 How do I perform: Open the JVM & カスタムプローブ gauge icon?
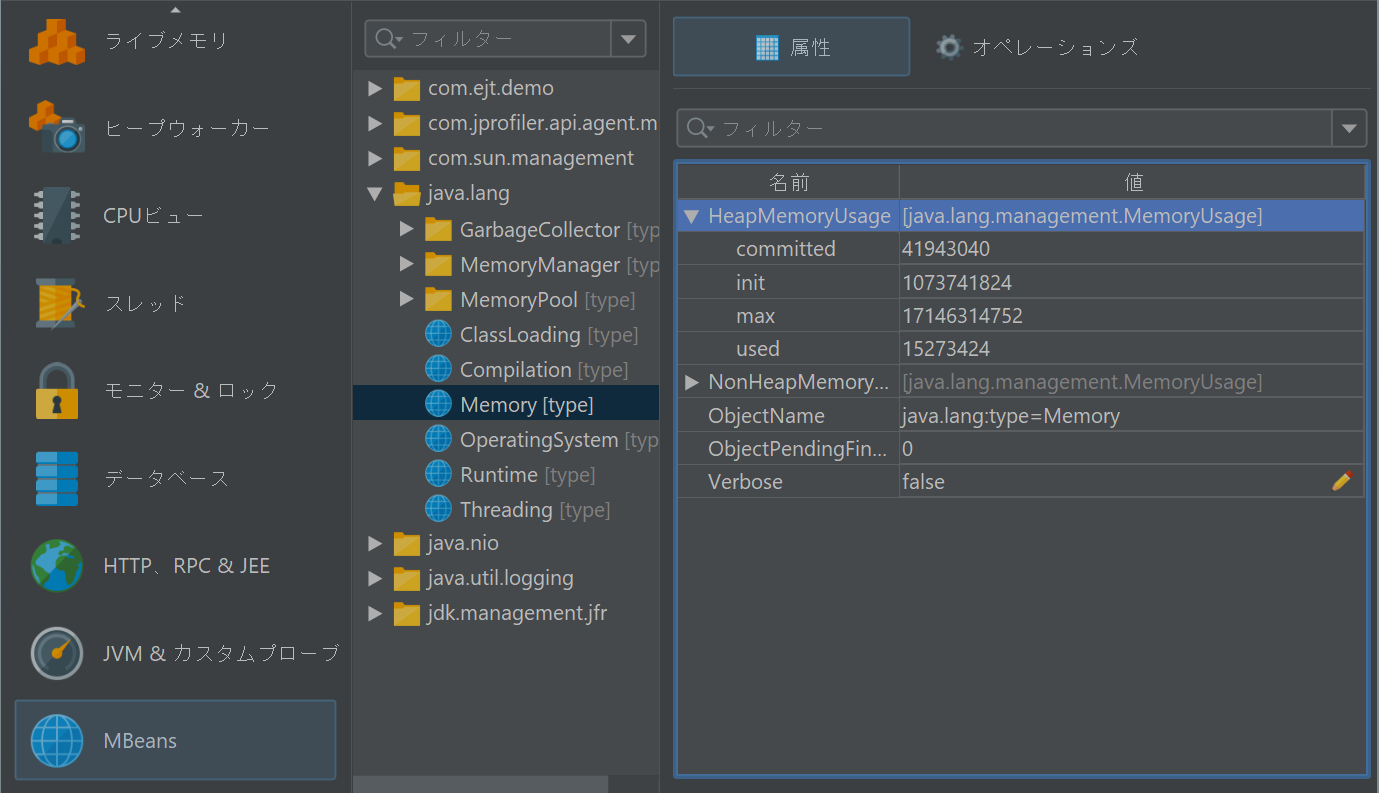pos(57,653)
